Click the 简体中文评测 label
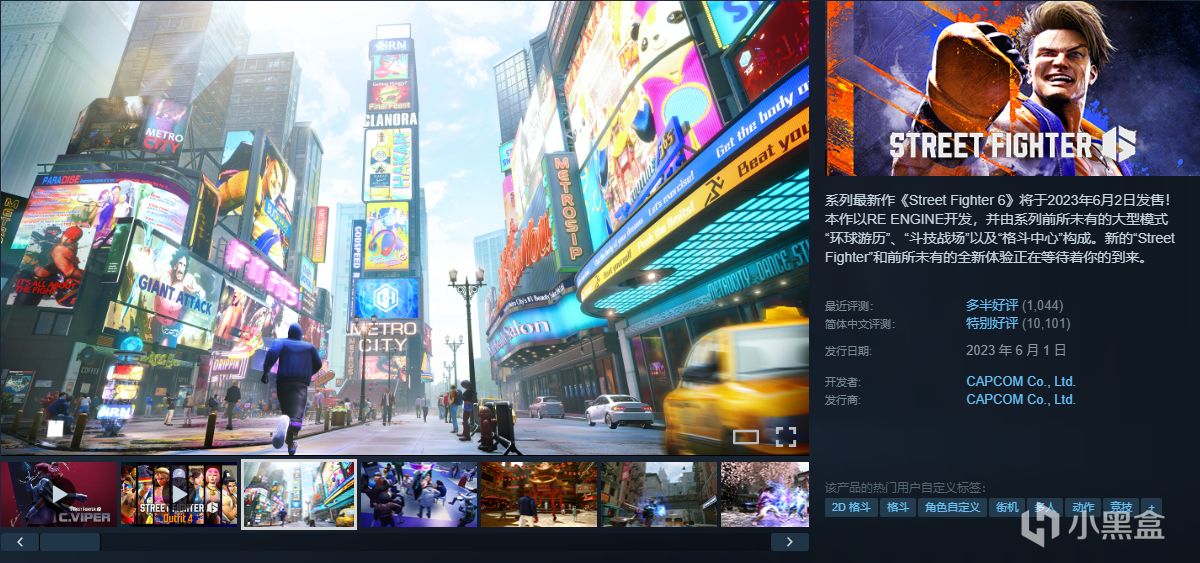1200x563 pixels. click(x=860, y=324)
